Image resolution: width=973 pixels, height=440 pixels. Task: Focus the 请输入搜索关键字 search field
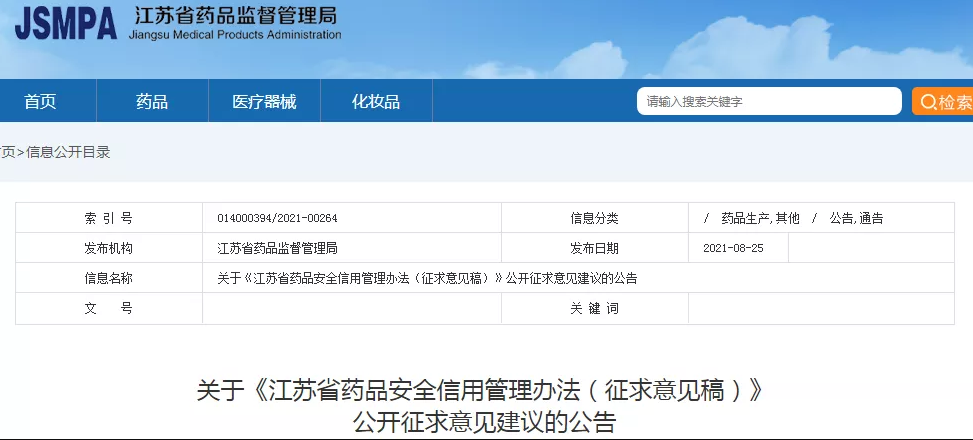769,101
